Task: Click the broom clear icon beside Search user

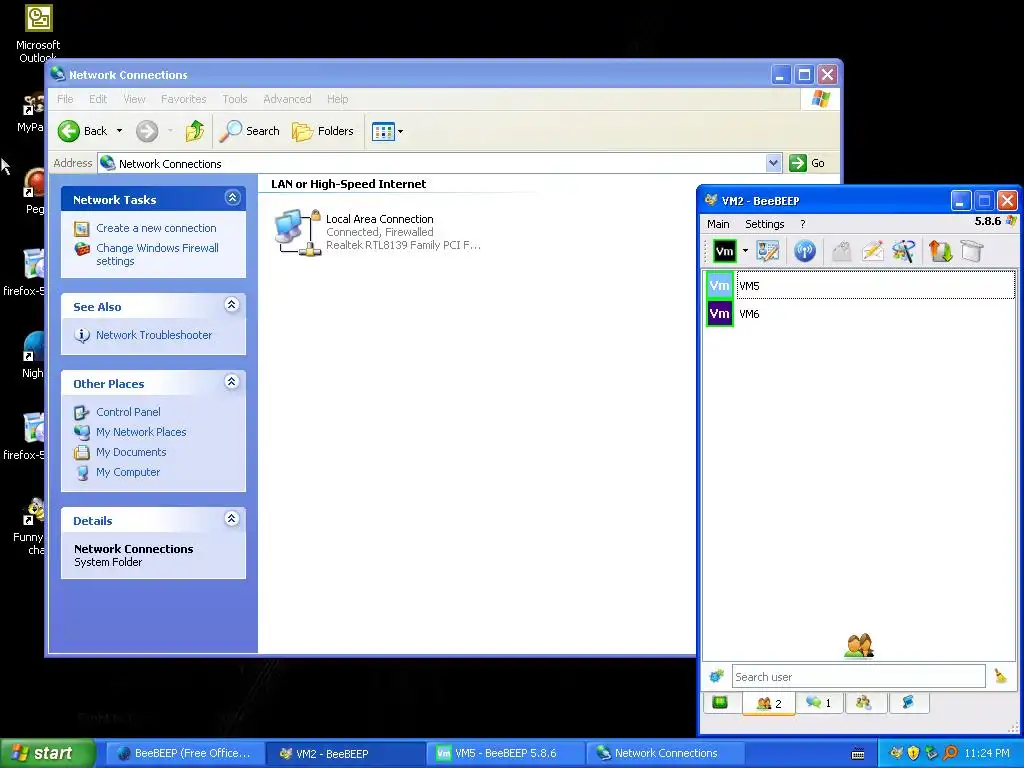Action: [1000, 677]
